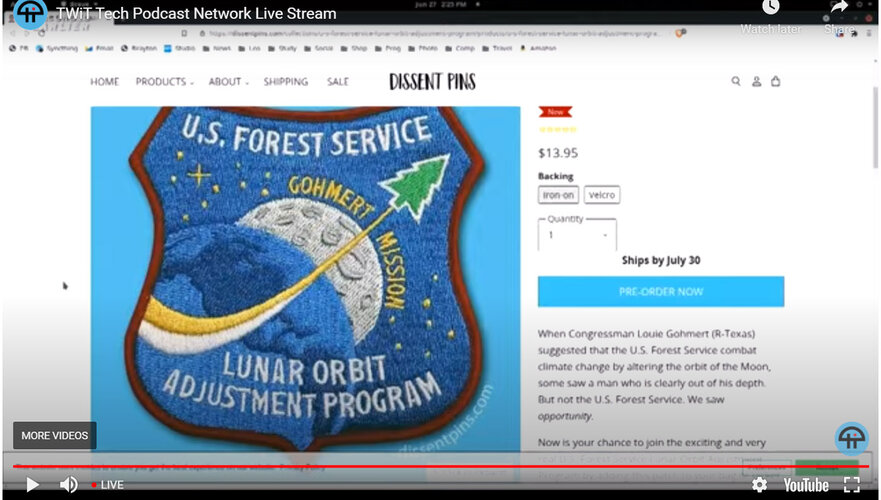881x500 pixels.
Task: Open the Photo bookmarks folder
Action: (x=423, y=48)
